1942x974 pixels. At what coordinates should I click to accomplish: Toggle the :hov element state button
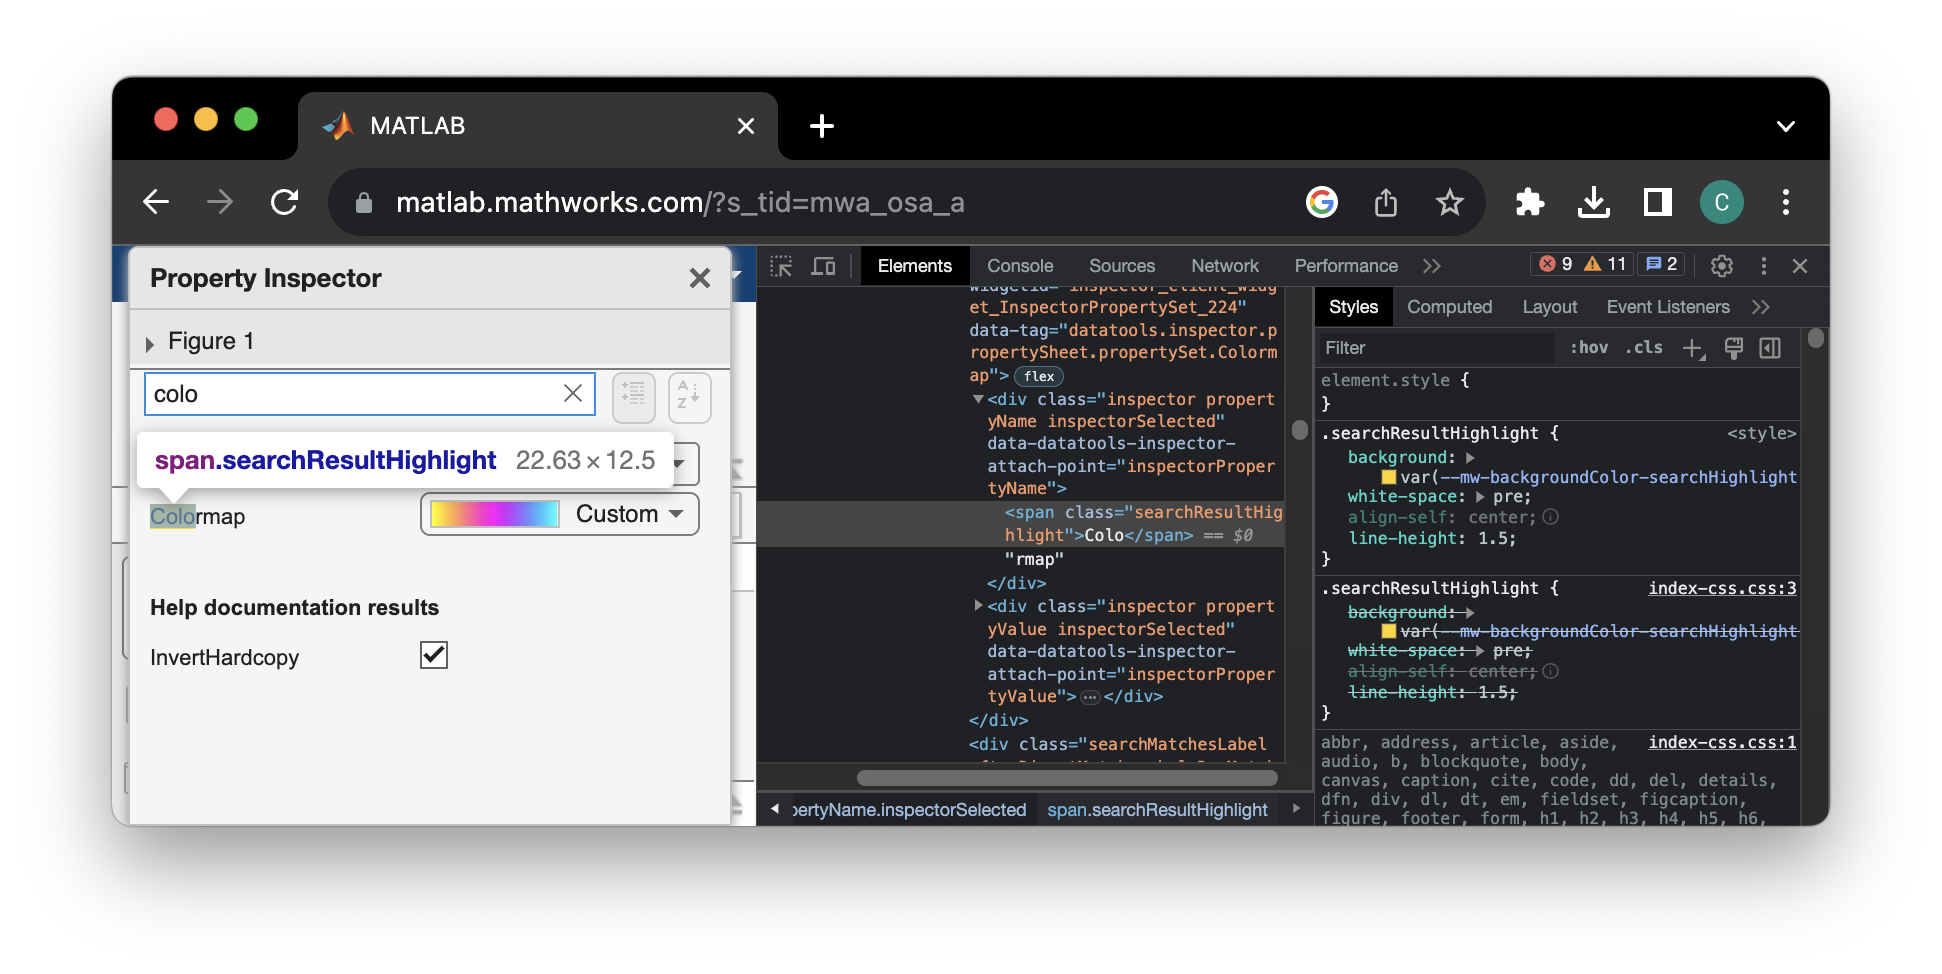1588,348
